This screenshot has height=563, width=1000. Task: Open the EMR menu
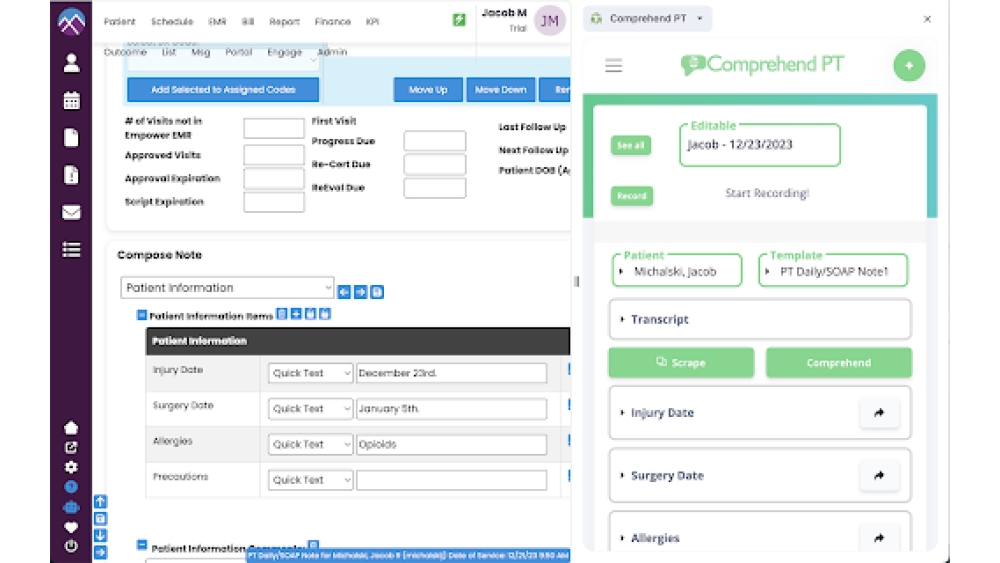coord(217,22)
